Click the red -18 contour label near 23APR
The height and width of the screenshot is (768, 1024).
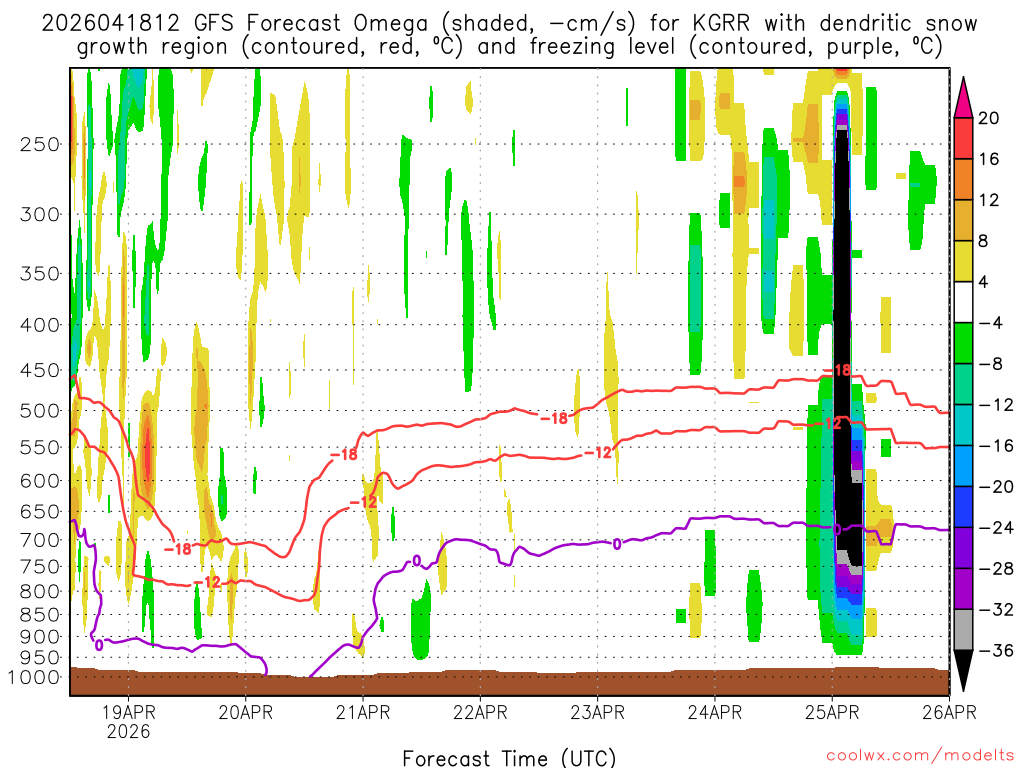click(x=554, y=419)
